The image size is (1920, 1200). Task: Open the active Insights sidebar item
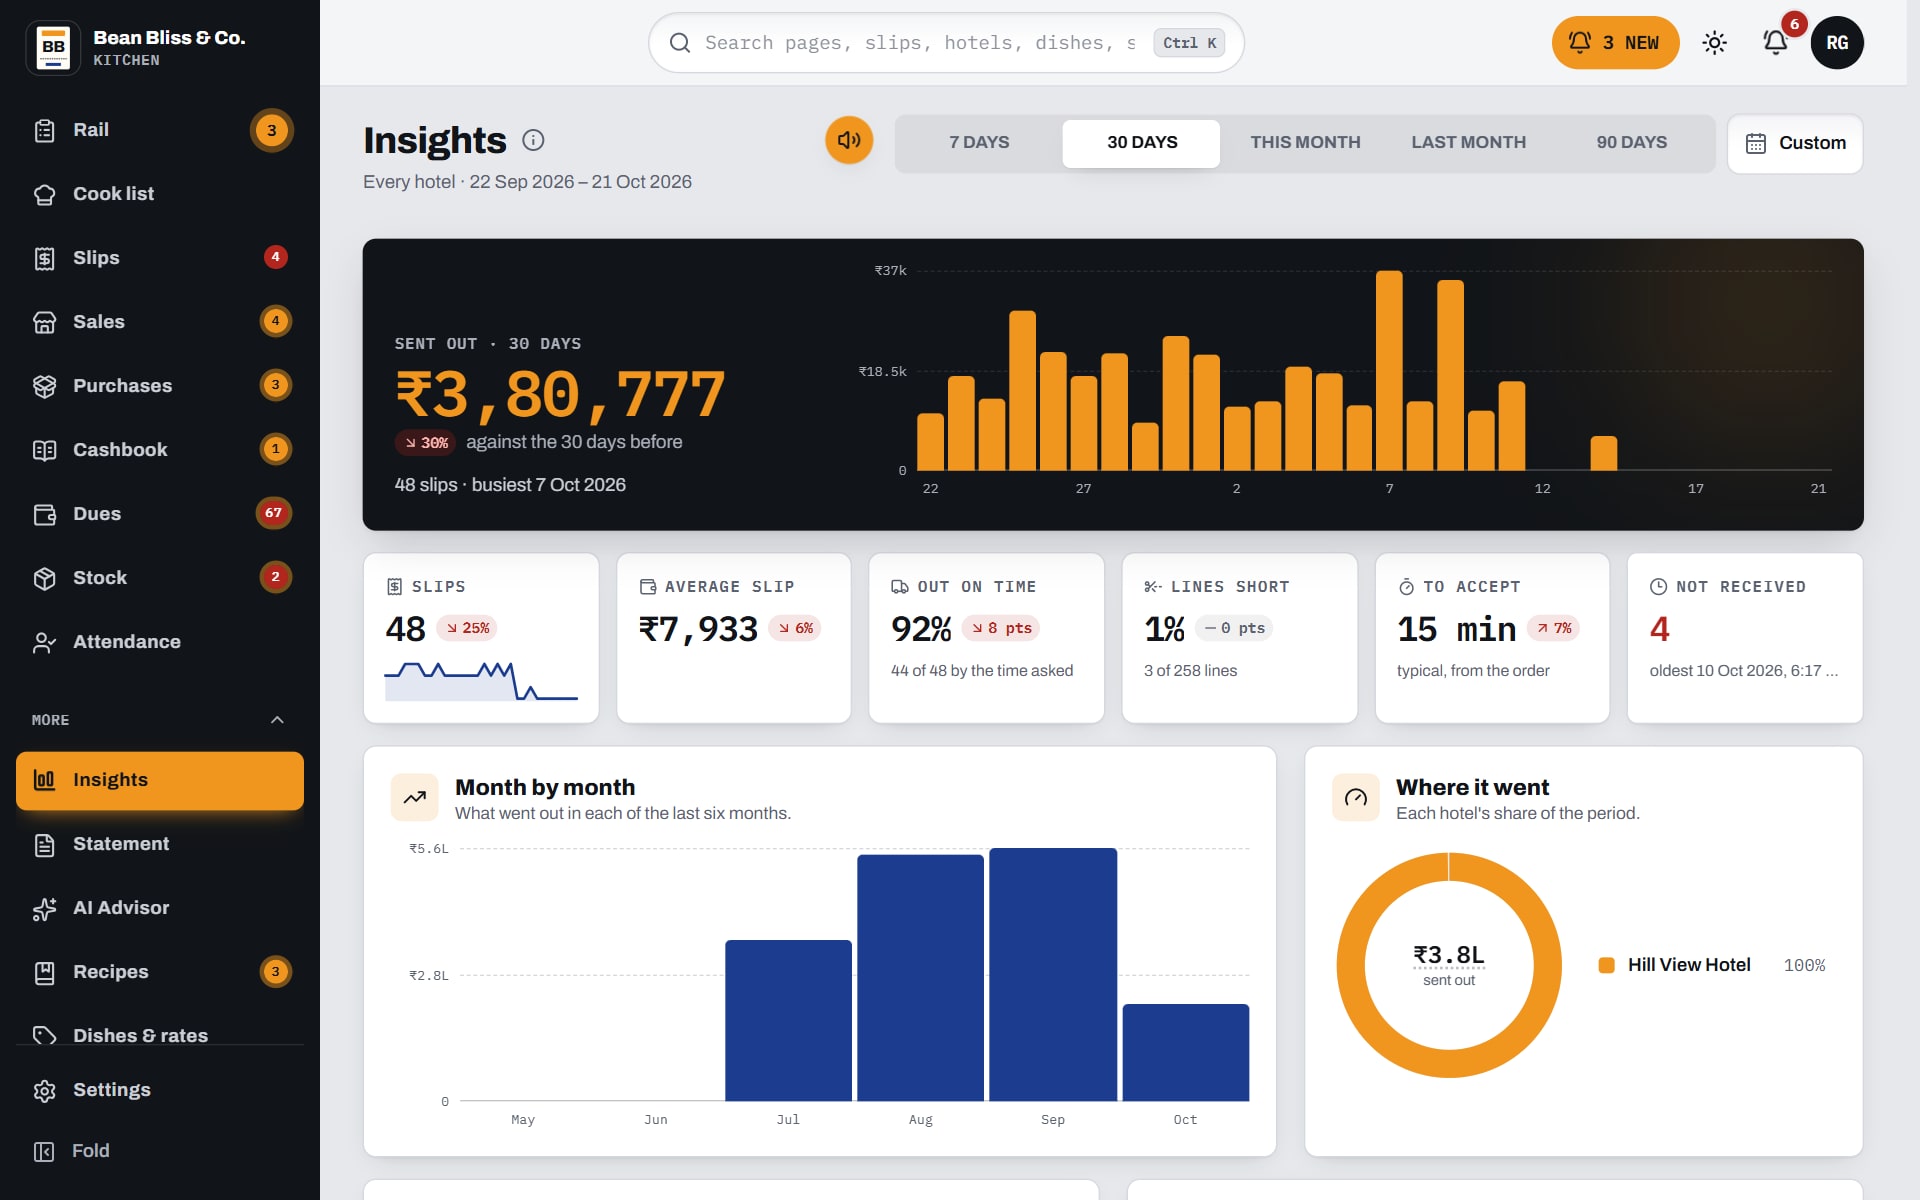pyautogui.click(x=160, y=780)
